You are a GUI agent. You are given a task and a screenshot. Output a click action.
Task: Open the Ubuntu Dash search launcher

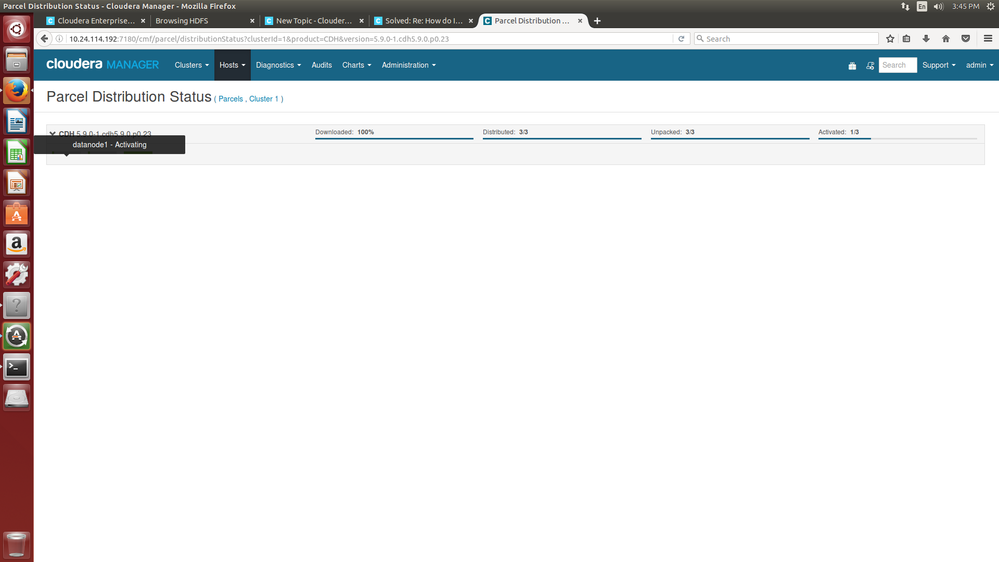click(17, 29)
